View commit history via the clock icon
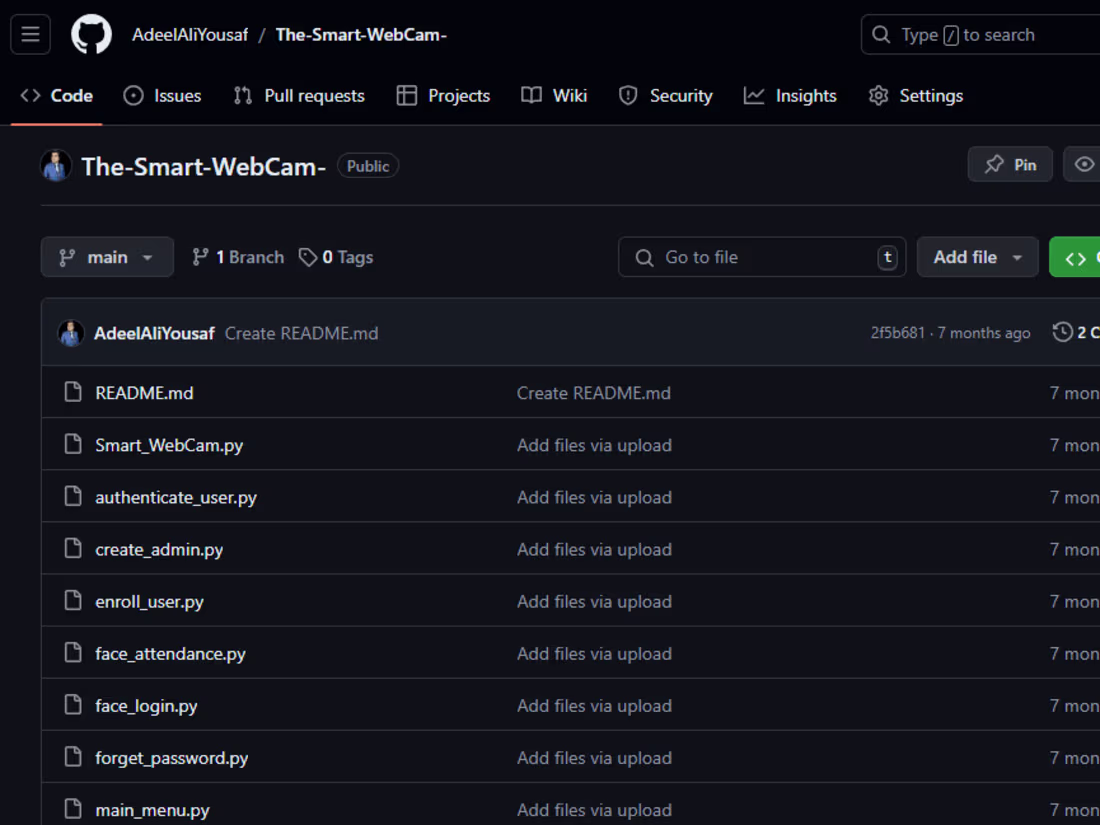The width and height of the screenshot is (1100, 825). click(1062, 331)
